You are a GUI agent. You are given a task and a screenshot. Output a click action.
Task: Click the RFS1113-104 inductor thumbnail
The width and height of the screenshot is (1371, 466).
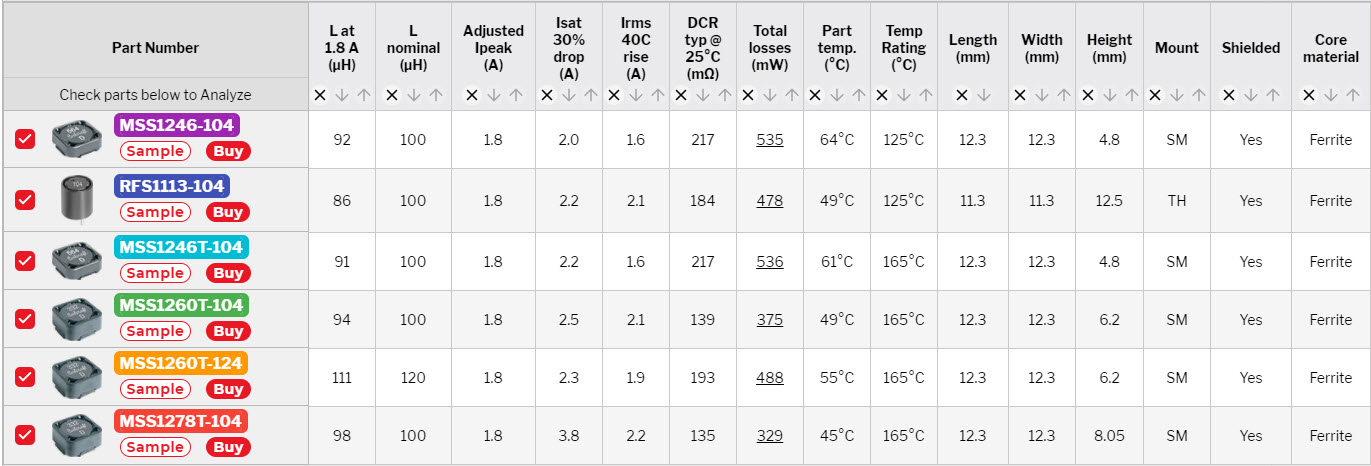(x=77, y=200)
